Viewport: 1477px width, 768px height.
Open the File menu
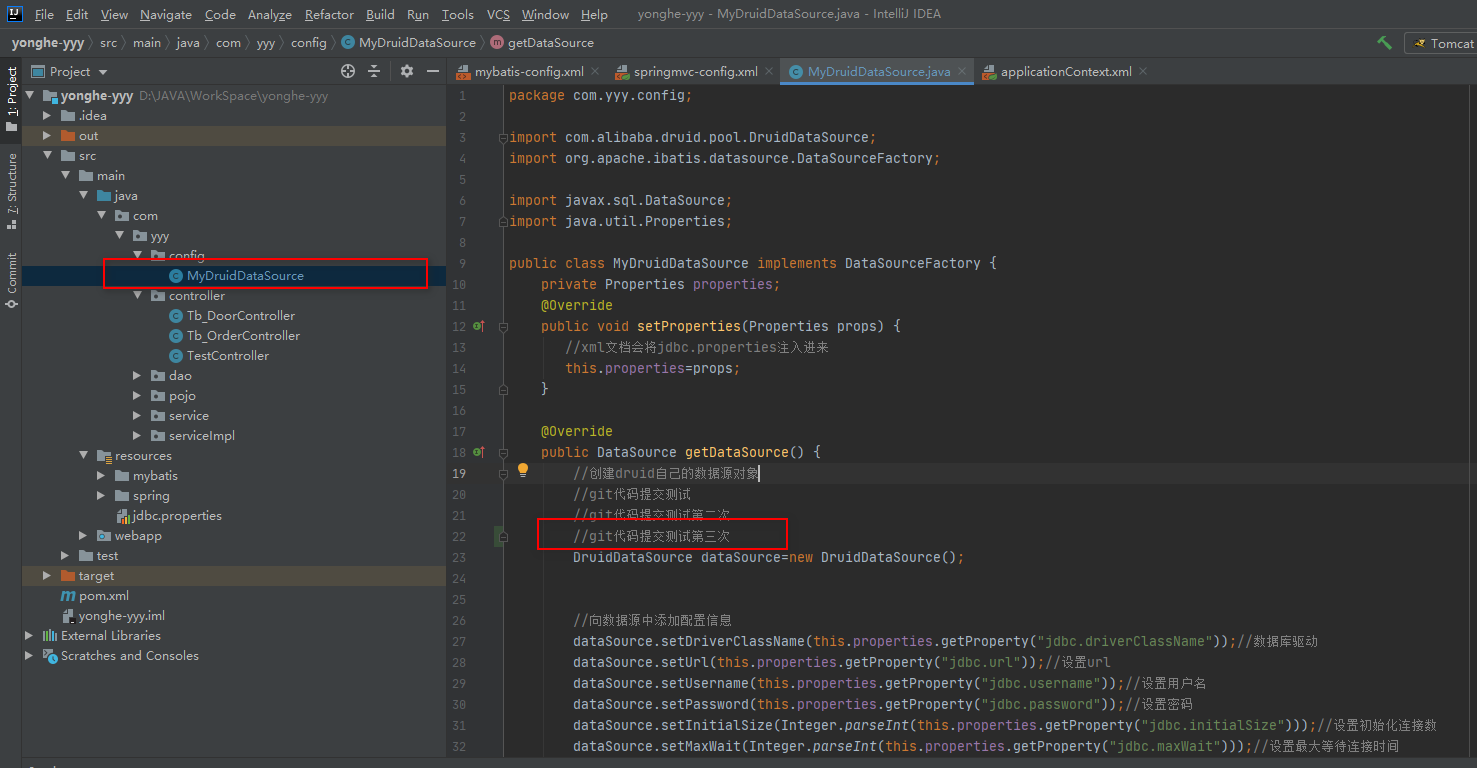44,15
